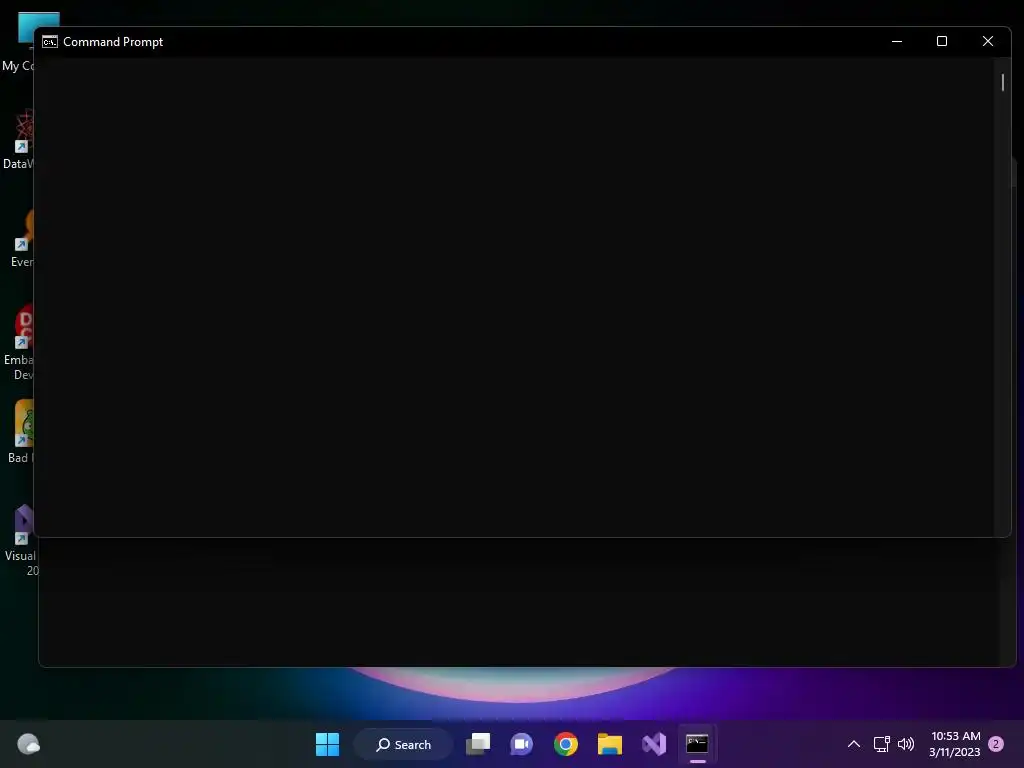Screen dimensions: 1024x768
Task: Open notifications badge showing 2
Action: pyautogui.click(x=996, y=744)
